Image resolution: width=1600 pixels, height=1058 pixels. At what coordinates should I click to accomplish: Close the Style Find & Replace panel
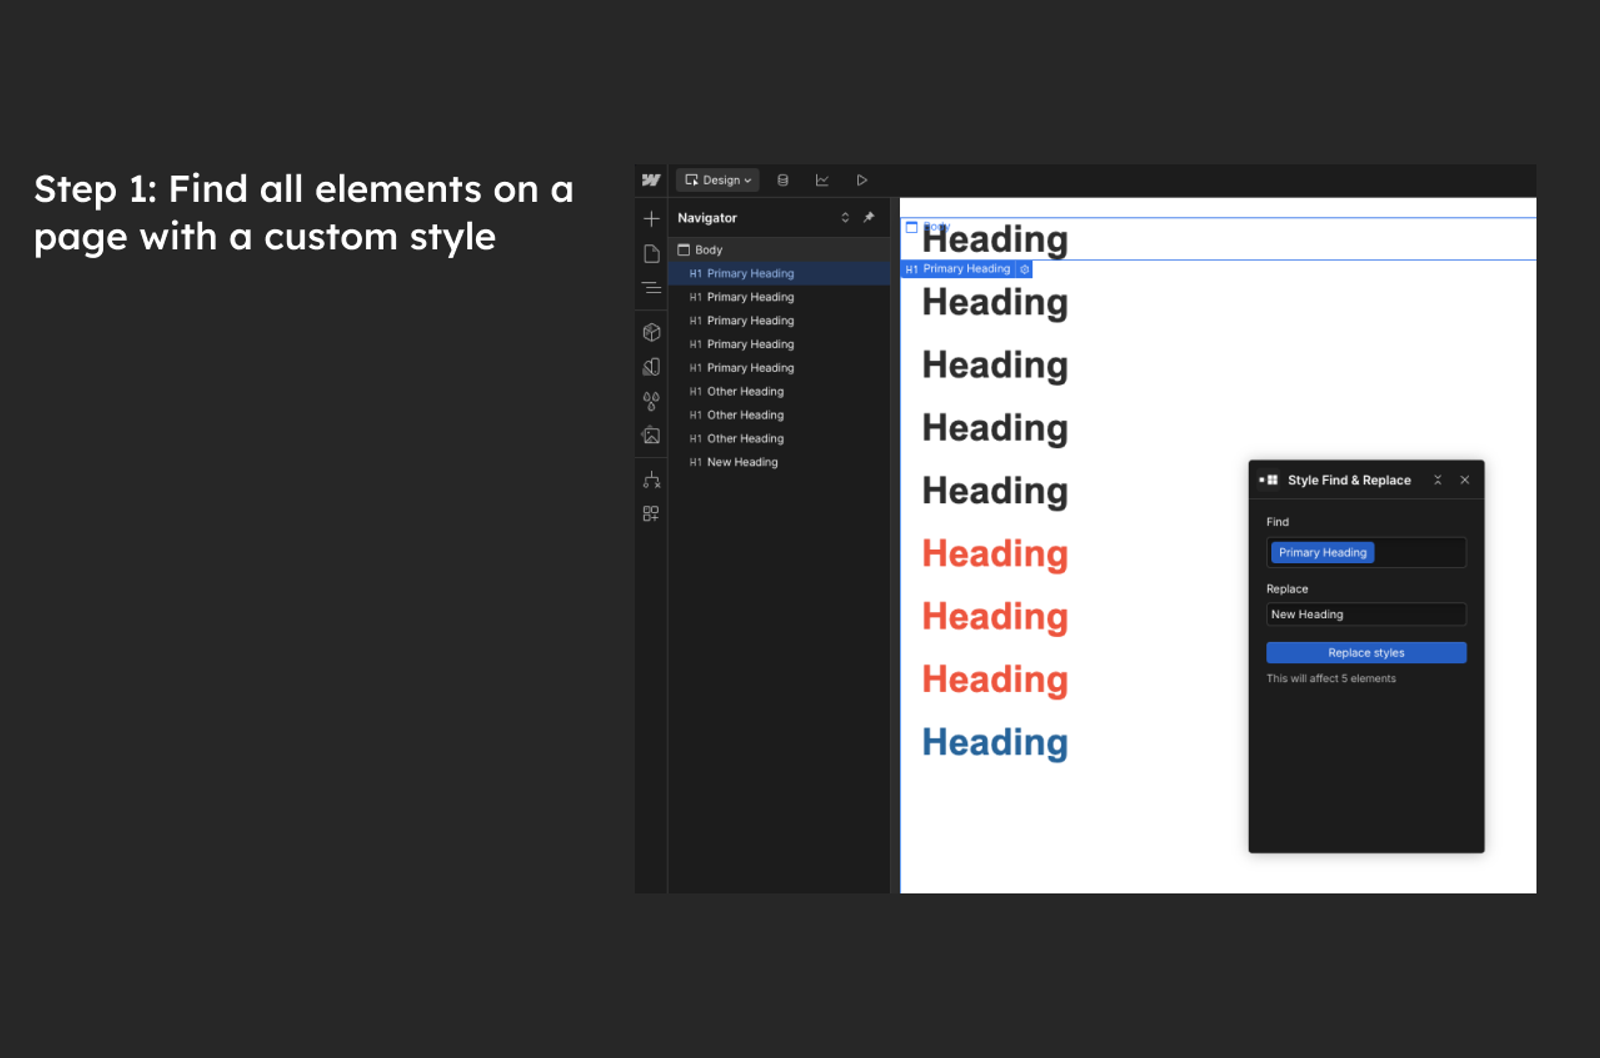[x=1465, y=480]
